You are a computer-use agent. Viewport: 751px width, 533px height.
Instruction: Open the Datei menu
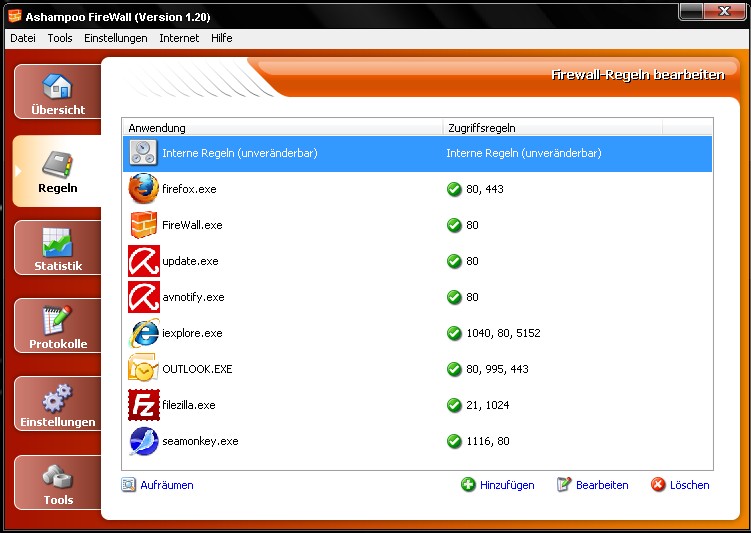22,38
